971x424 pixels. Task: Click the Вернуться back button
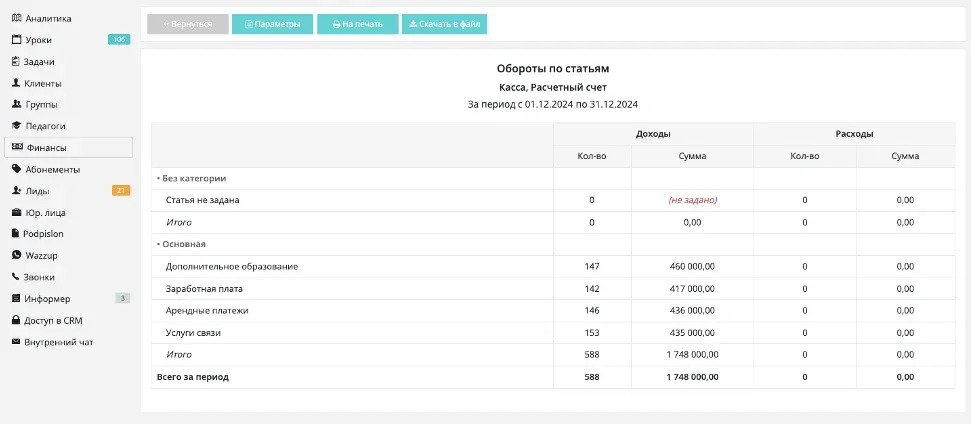[x=188, y=24]
